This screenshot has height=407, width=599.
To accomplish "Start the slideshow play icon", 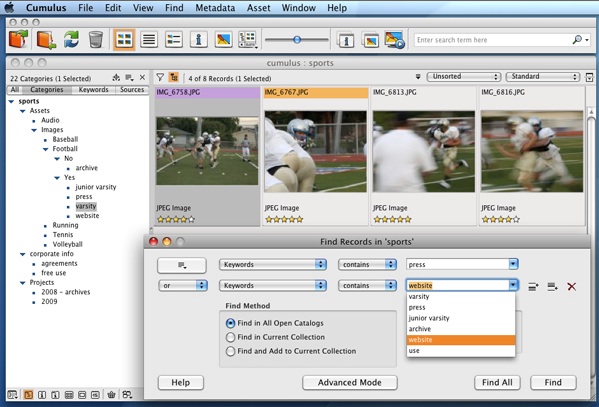I will (x=395, y=40).
